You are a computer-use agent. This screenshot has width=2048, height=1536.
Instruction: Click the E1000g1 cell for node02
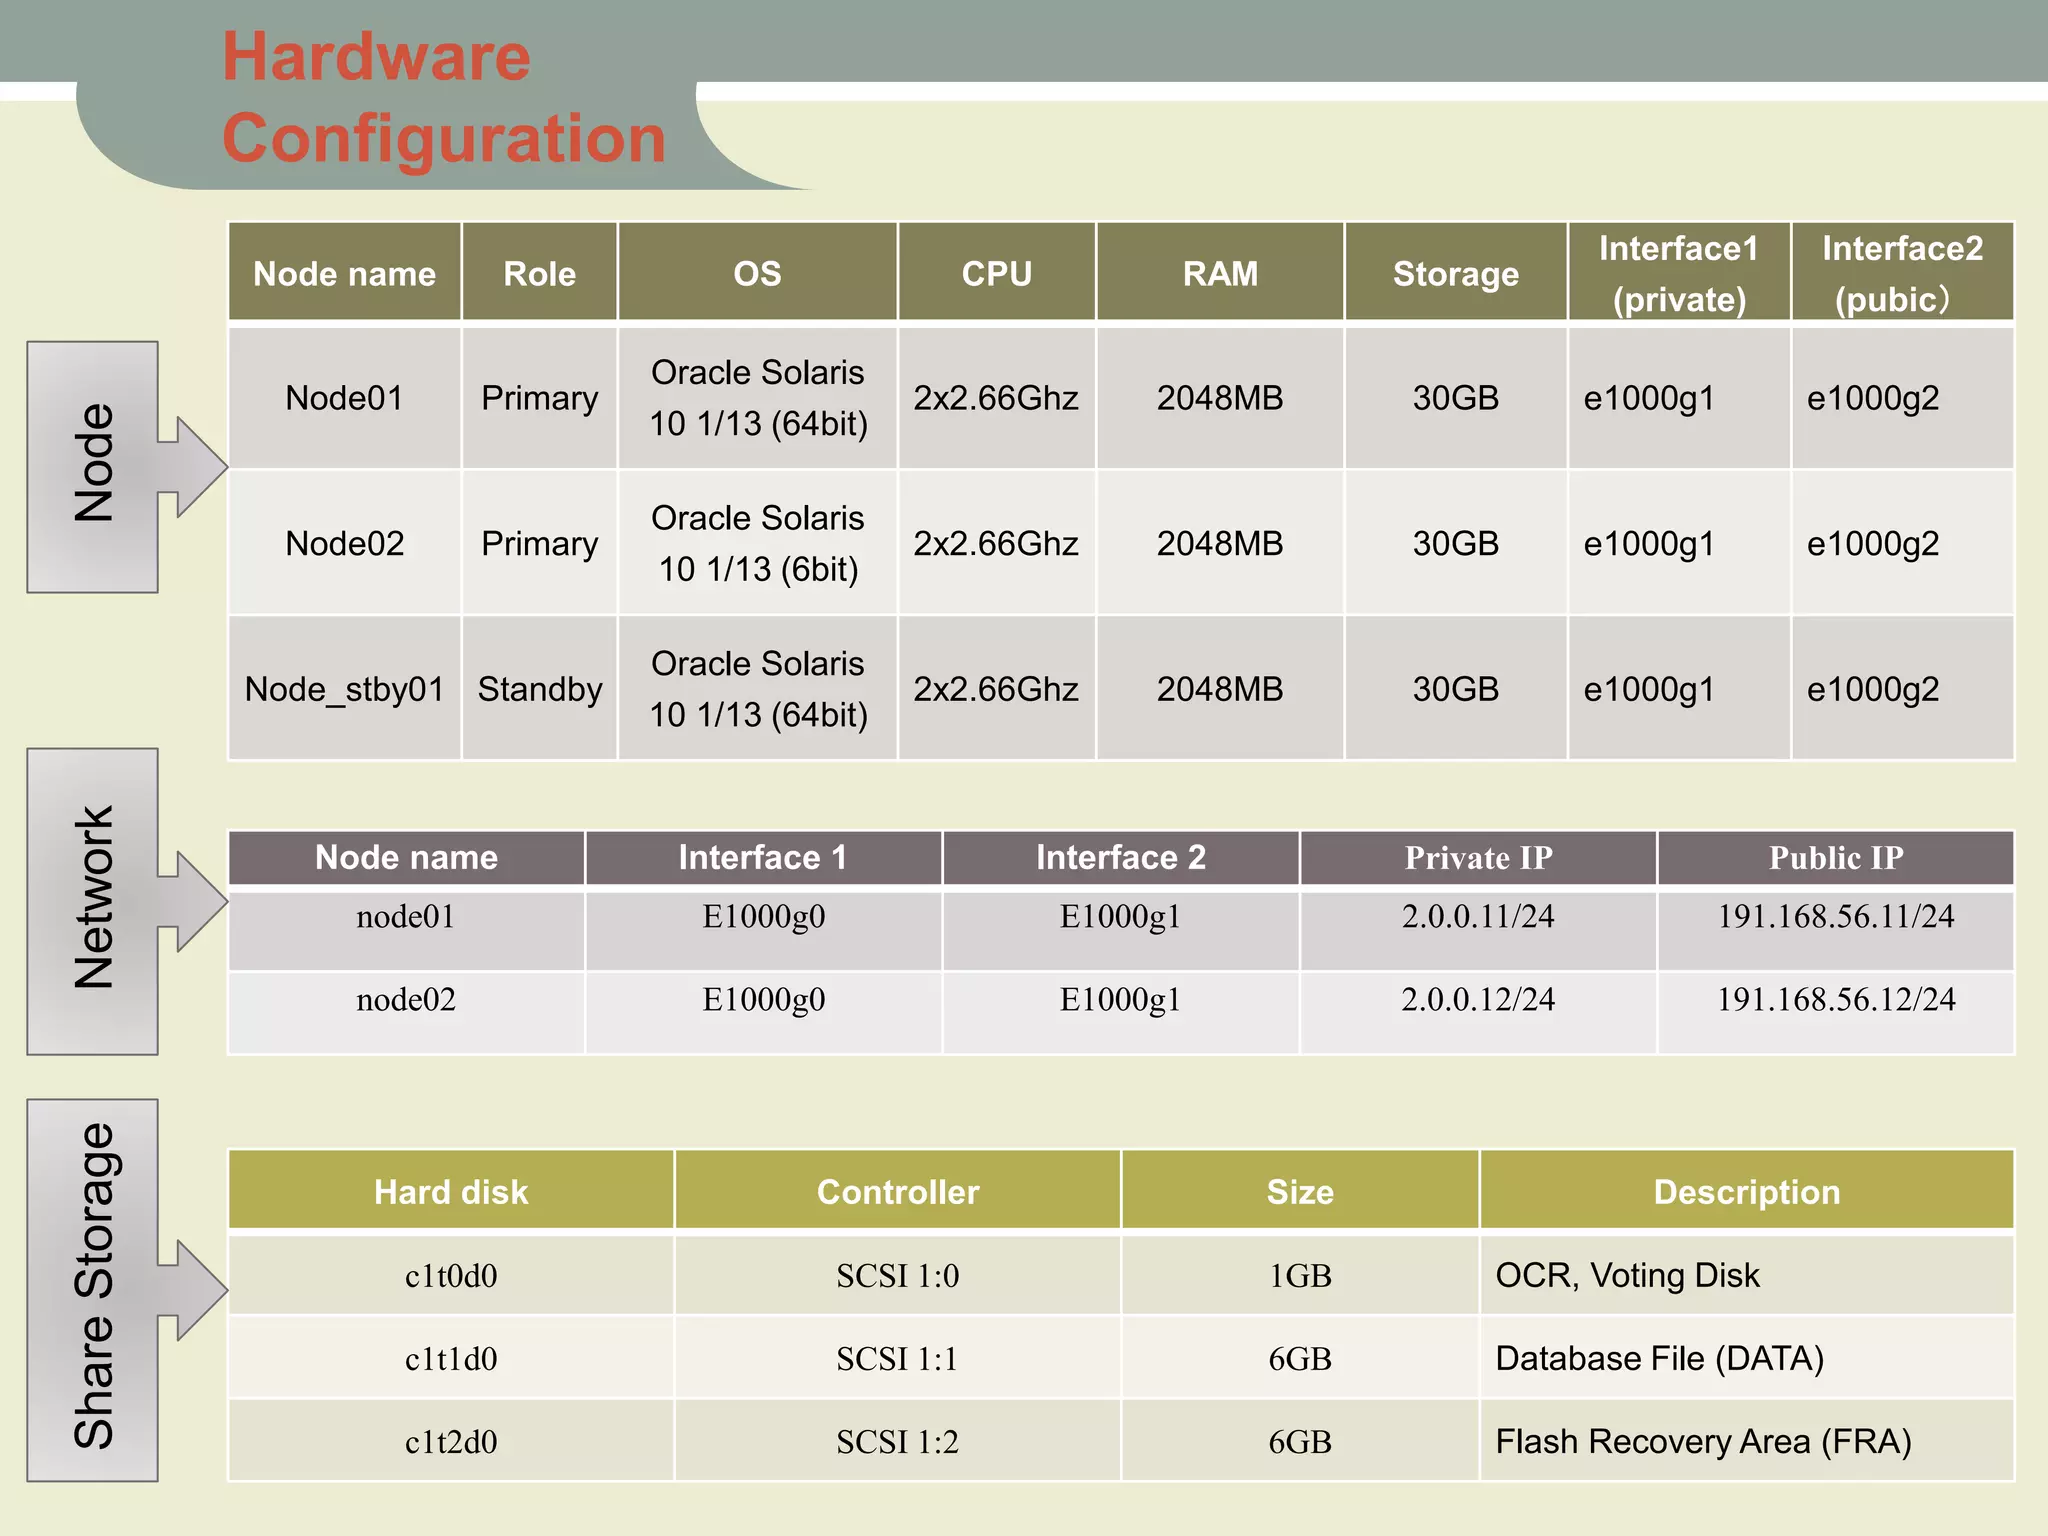1121,1012
